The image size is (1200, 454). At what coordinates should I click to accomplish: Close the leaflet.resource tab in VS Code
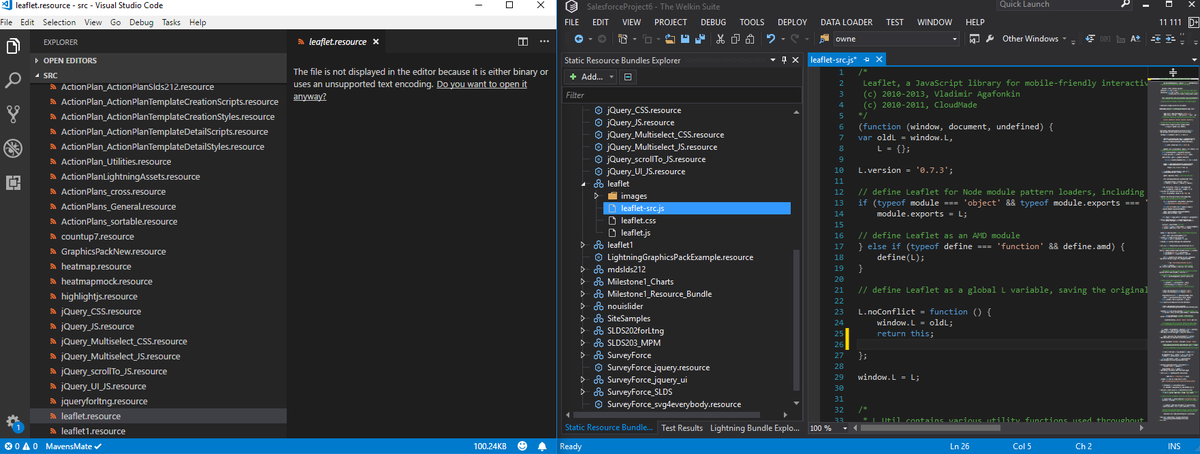(x=376, y=42)
